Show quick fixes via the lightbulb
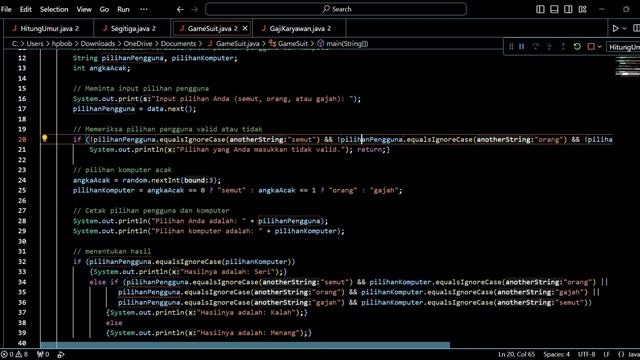Image resolution: width=640 pixels, height=360 pixels. 44,139
